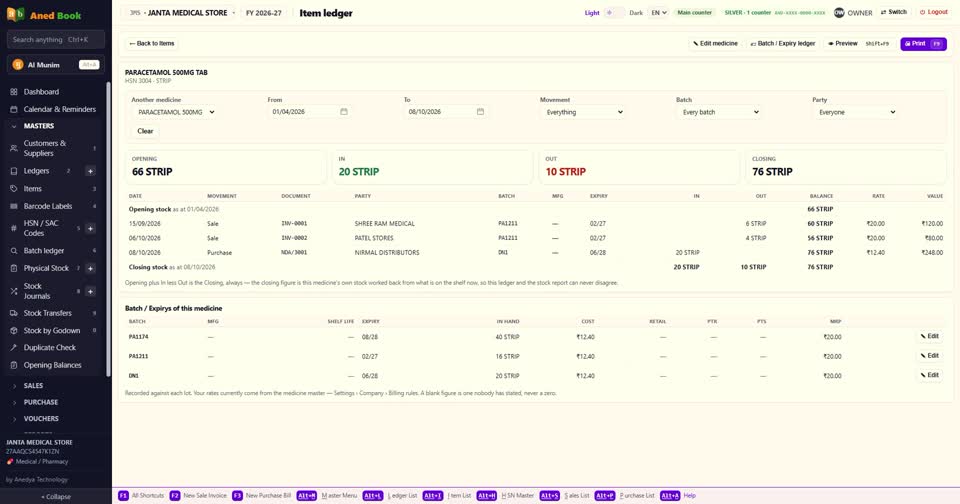Add new Physical Stock entry with plus
The height and width of the screenshot is (504, 960).
point(90,268)
